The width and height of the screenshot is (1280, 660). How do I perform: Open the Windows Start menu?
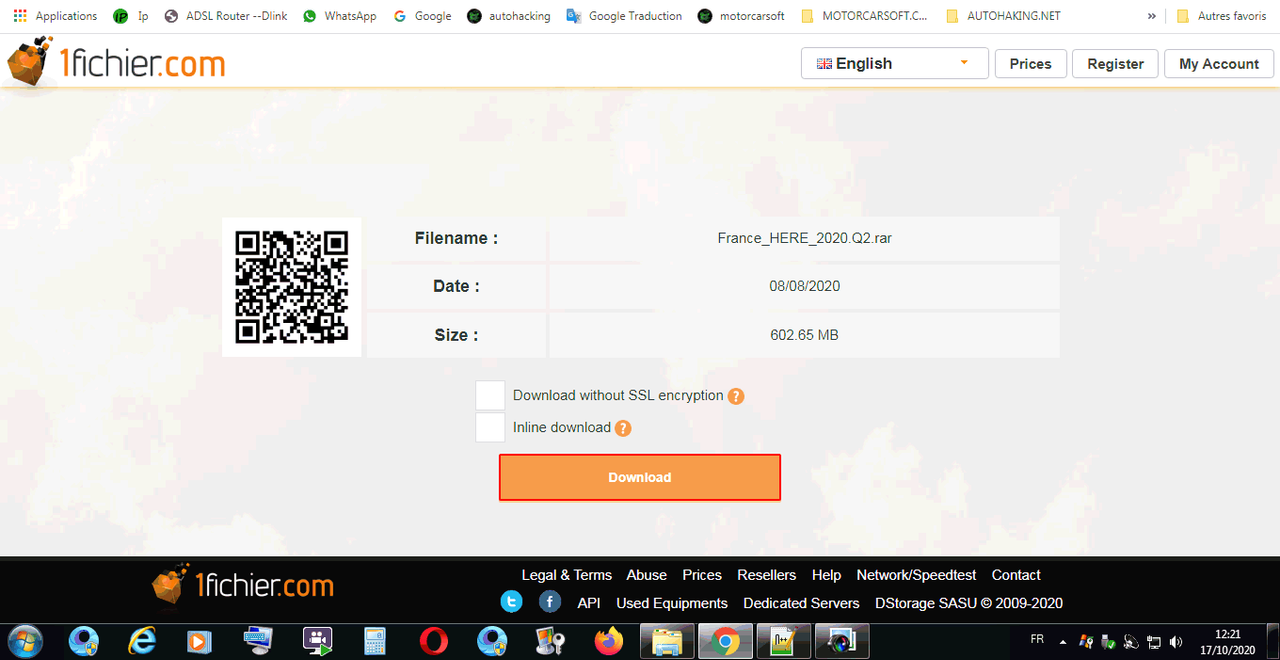pyautogui.click(x=24, y=641)
